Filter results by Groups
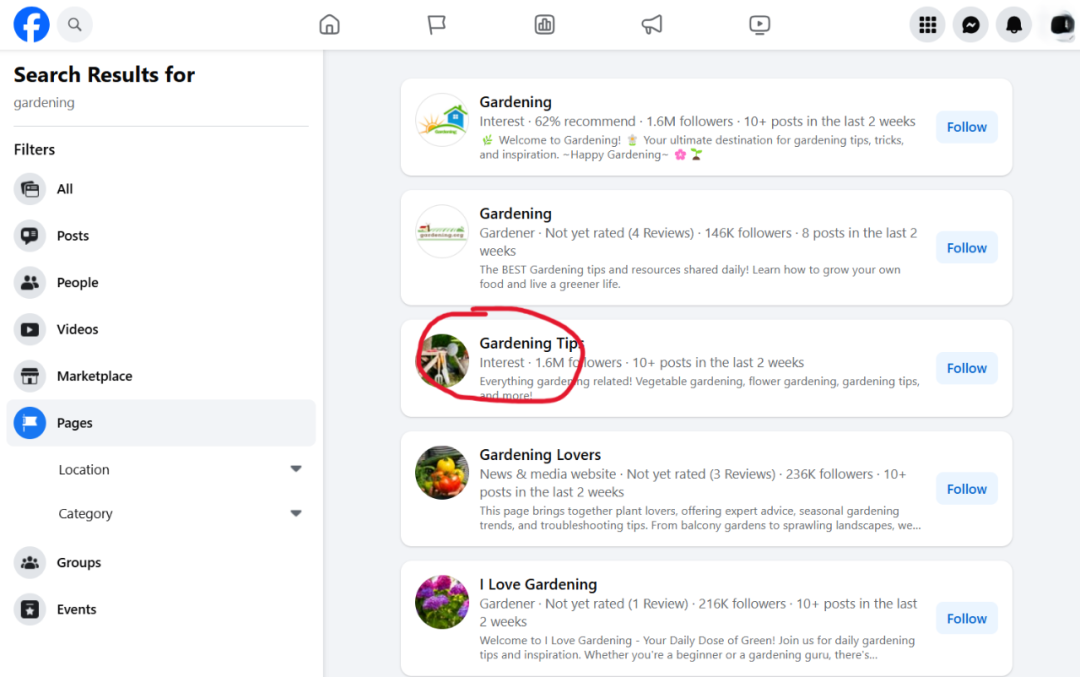This screenshot has width=1080, height=677. [x=78, y=563]
